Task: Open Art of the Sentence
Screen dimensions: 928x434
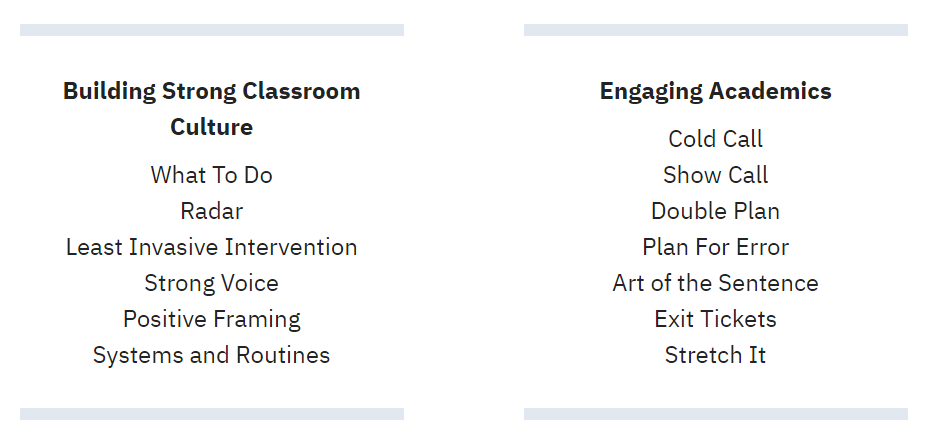Action: point(716,284)
